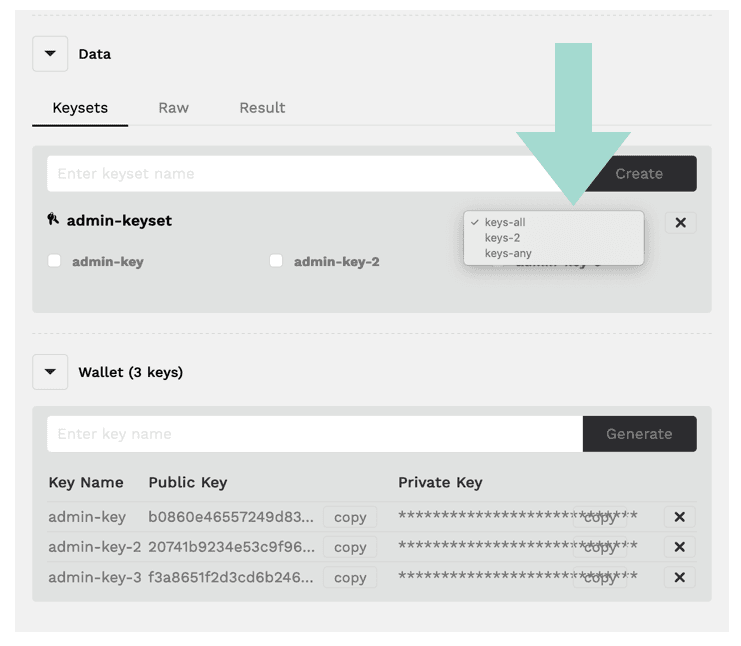This screenshot has width=741, height=646.
Task: Collapse the Wallet (3 keys) section
Action: 50,372
